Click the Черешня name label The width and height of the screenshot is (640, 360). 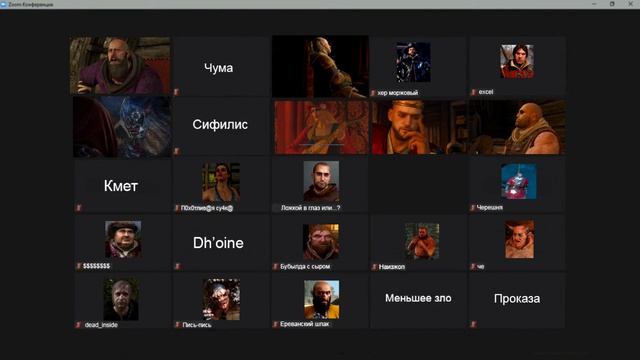490,208
